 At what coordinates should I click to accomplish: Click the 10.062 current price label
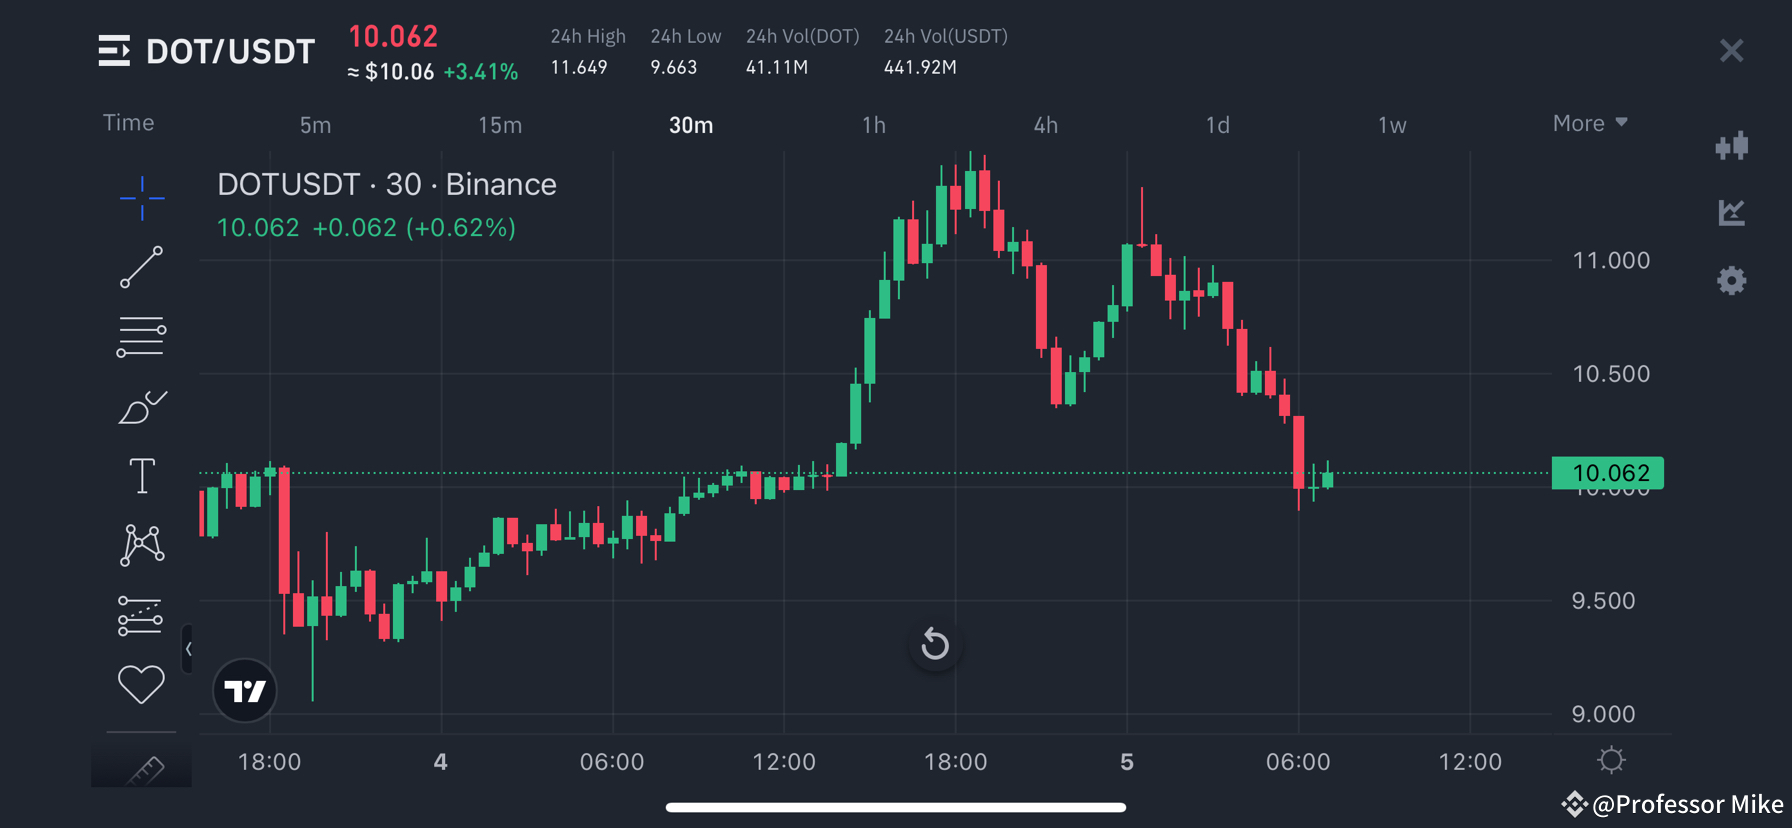pos(1607,473)
